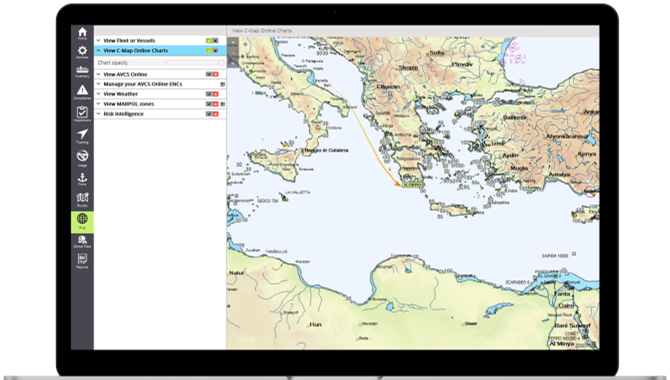670x380 pixels.
Task: Enable the View AVCS Online toggle
Action: point(212,74)
